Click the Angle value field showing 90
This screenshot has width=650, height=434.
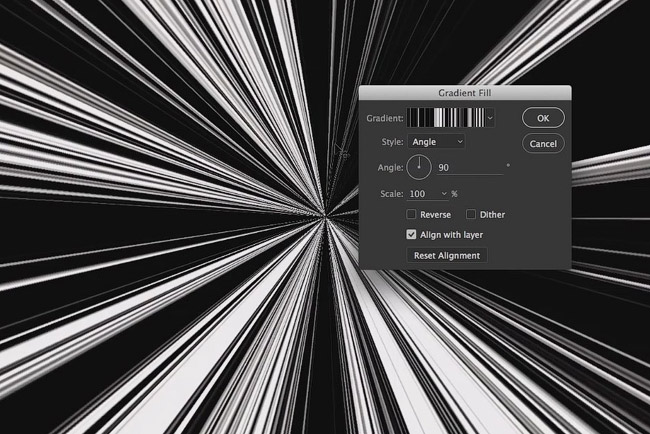click(470, 167)
